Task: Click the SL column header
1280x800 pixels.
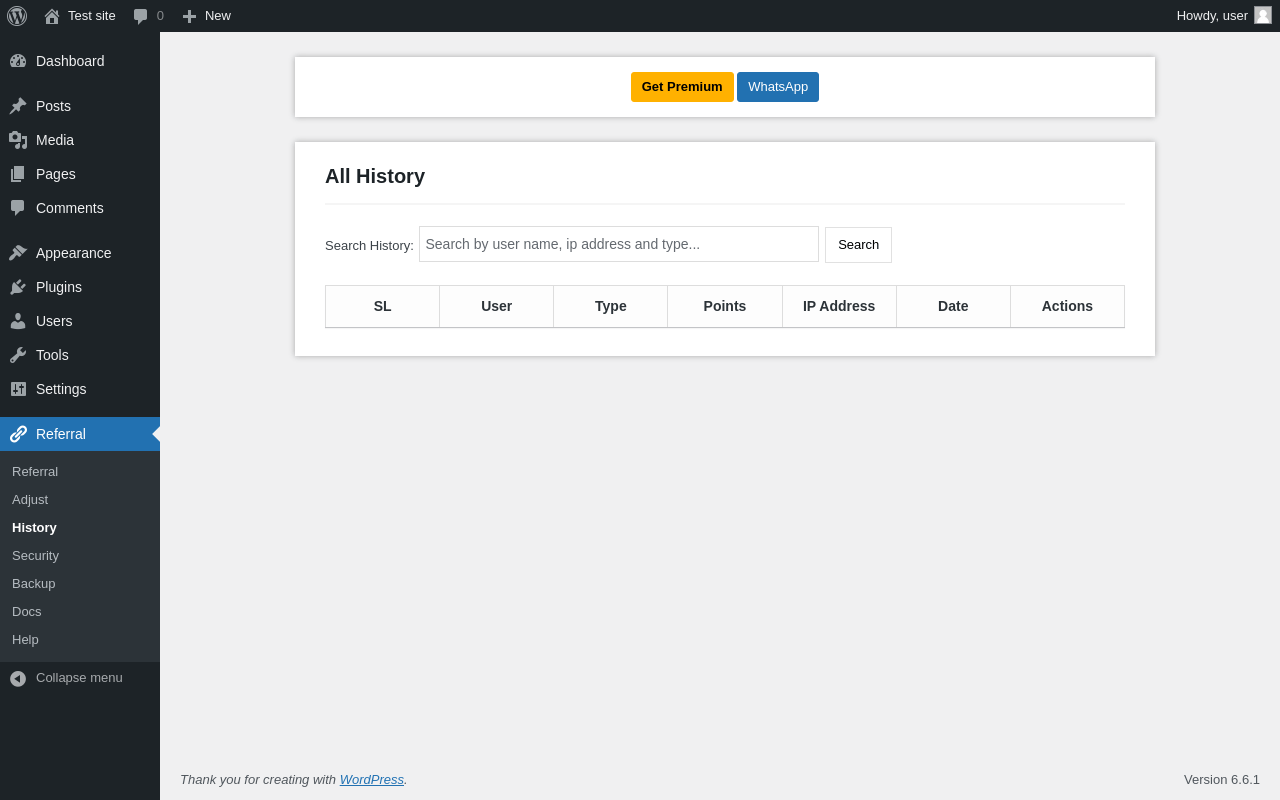Action: [x=383, y=306]
